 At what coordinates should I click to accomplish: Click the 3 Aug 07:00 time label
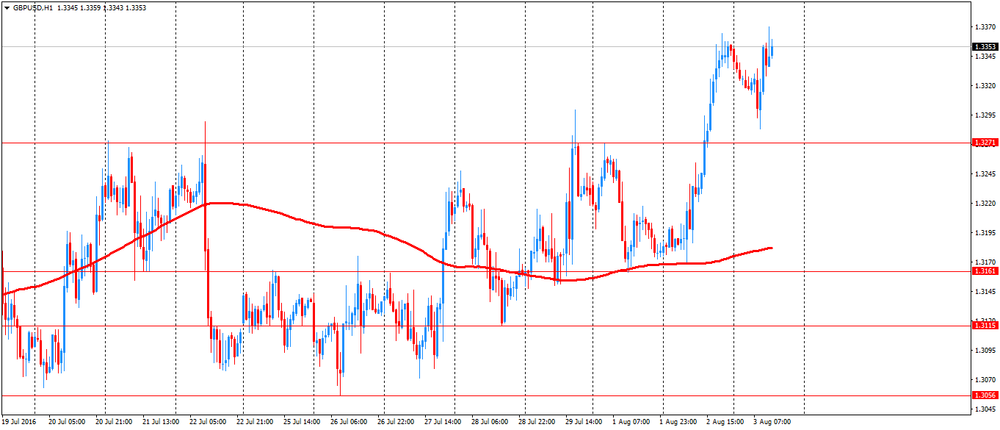[774, 422]
